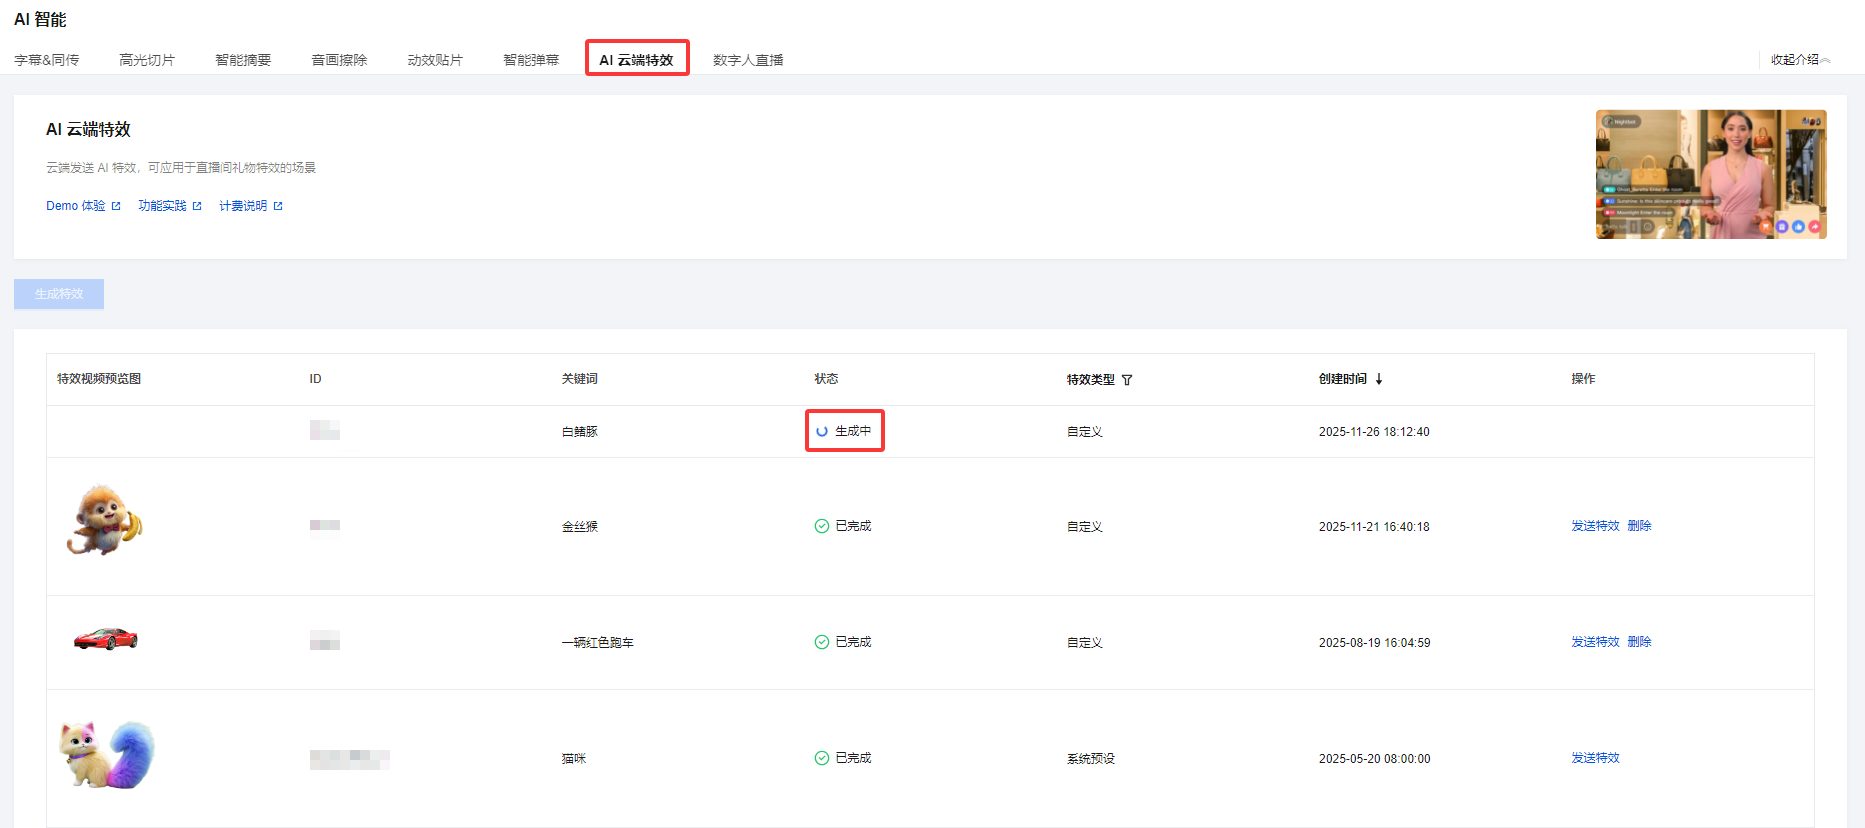Open the intro preview image with the woman
Screen dimensions: 1865x828
click(x=1711, y=174)
